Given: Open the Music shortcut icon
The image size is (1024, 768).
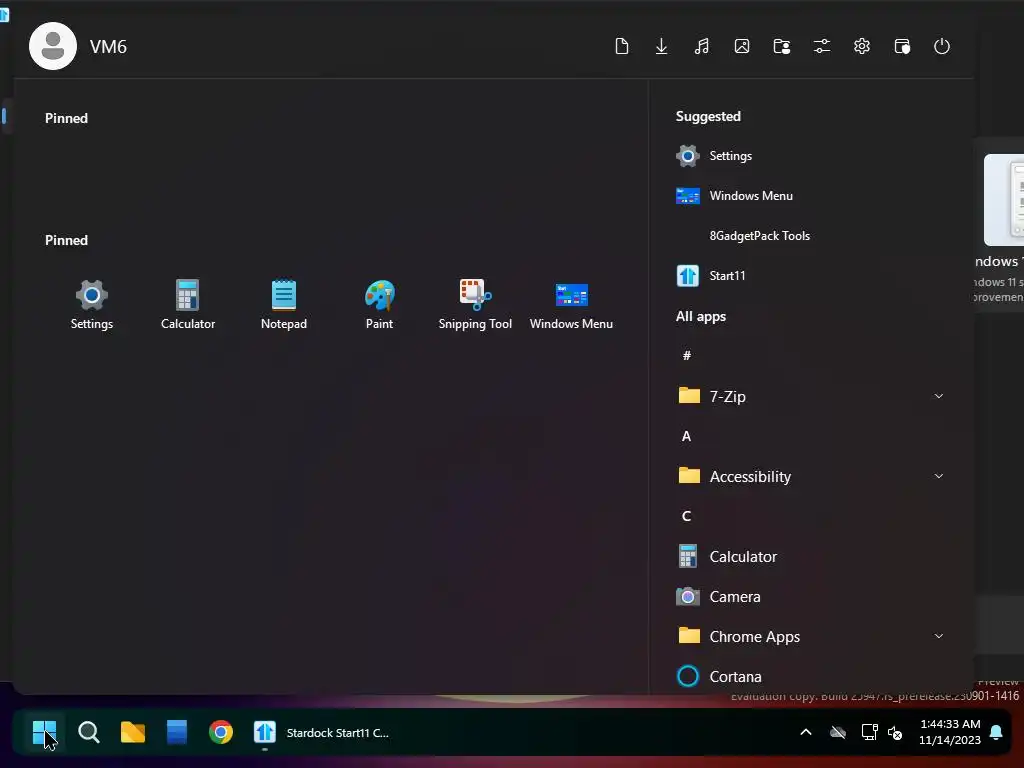Looking at the screenshot, I should [x=701, y=46].
